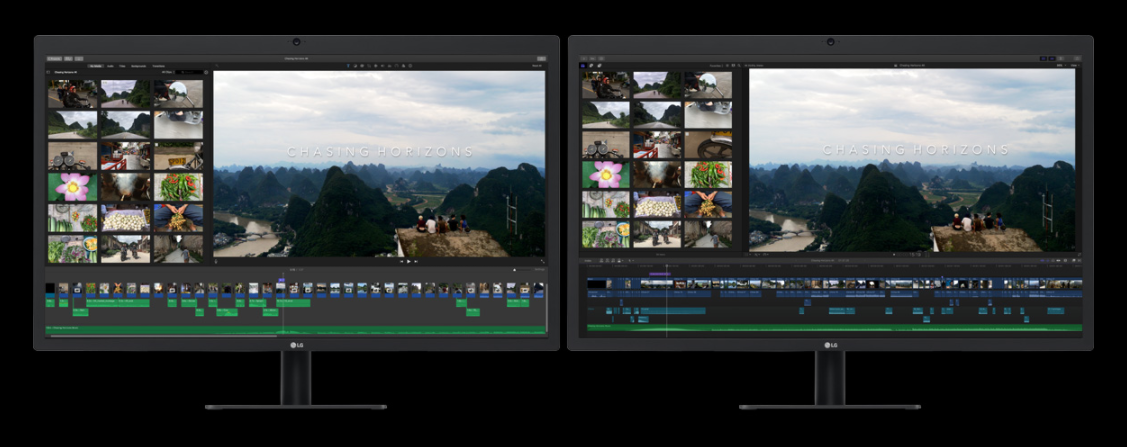Click the share icon in iMovie's title bar
This screenshot has height=447, width=1127.
[541, 58]
